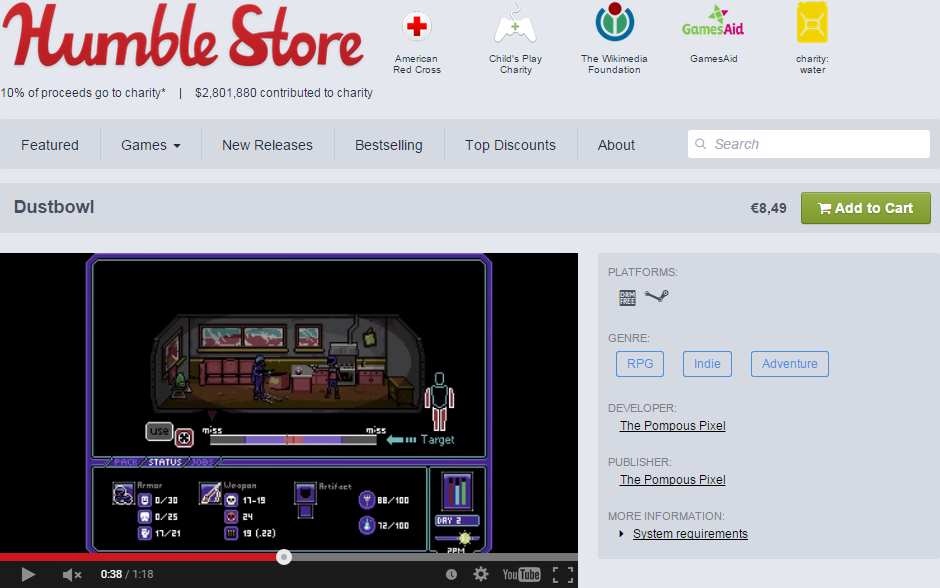940x588 pixels.
Task: Open the New Releases tab
Action: [x=267, y=145]
